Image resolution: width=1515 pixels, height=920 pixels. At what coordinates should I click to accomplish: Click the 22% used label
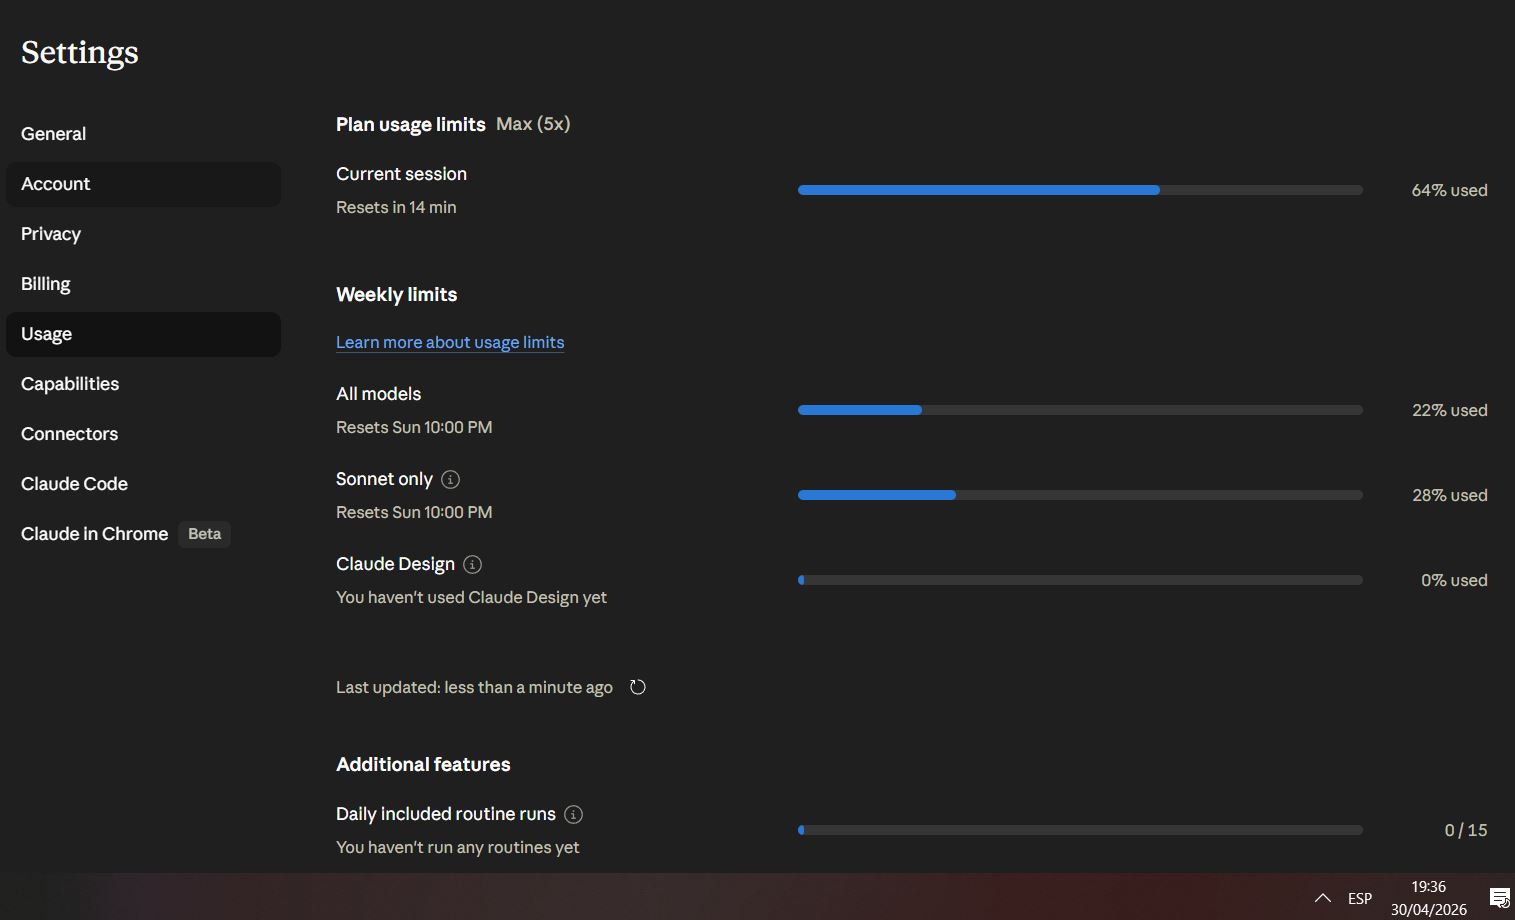point(1449,410)
